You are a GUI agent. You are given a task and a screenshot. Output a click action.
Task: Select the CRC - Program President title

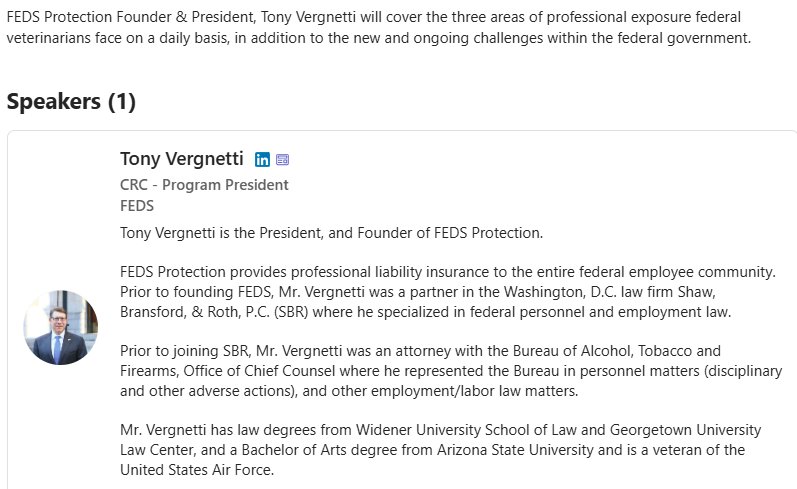[x=204, y=185]
